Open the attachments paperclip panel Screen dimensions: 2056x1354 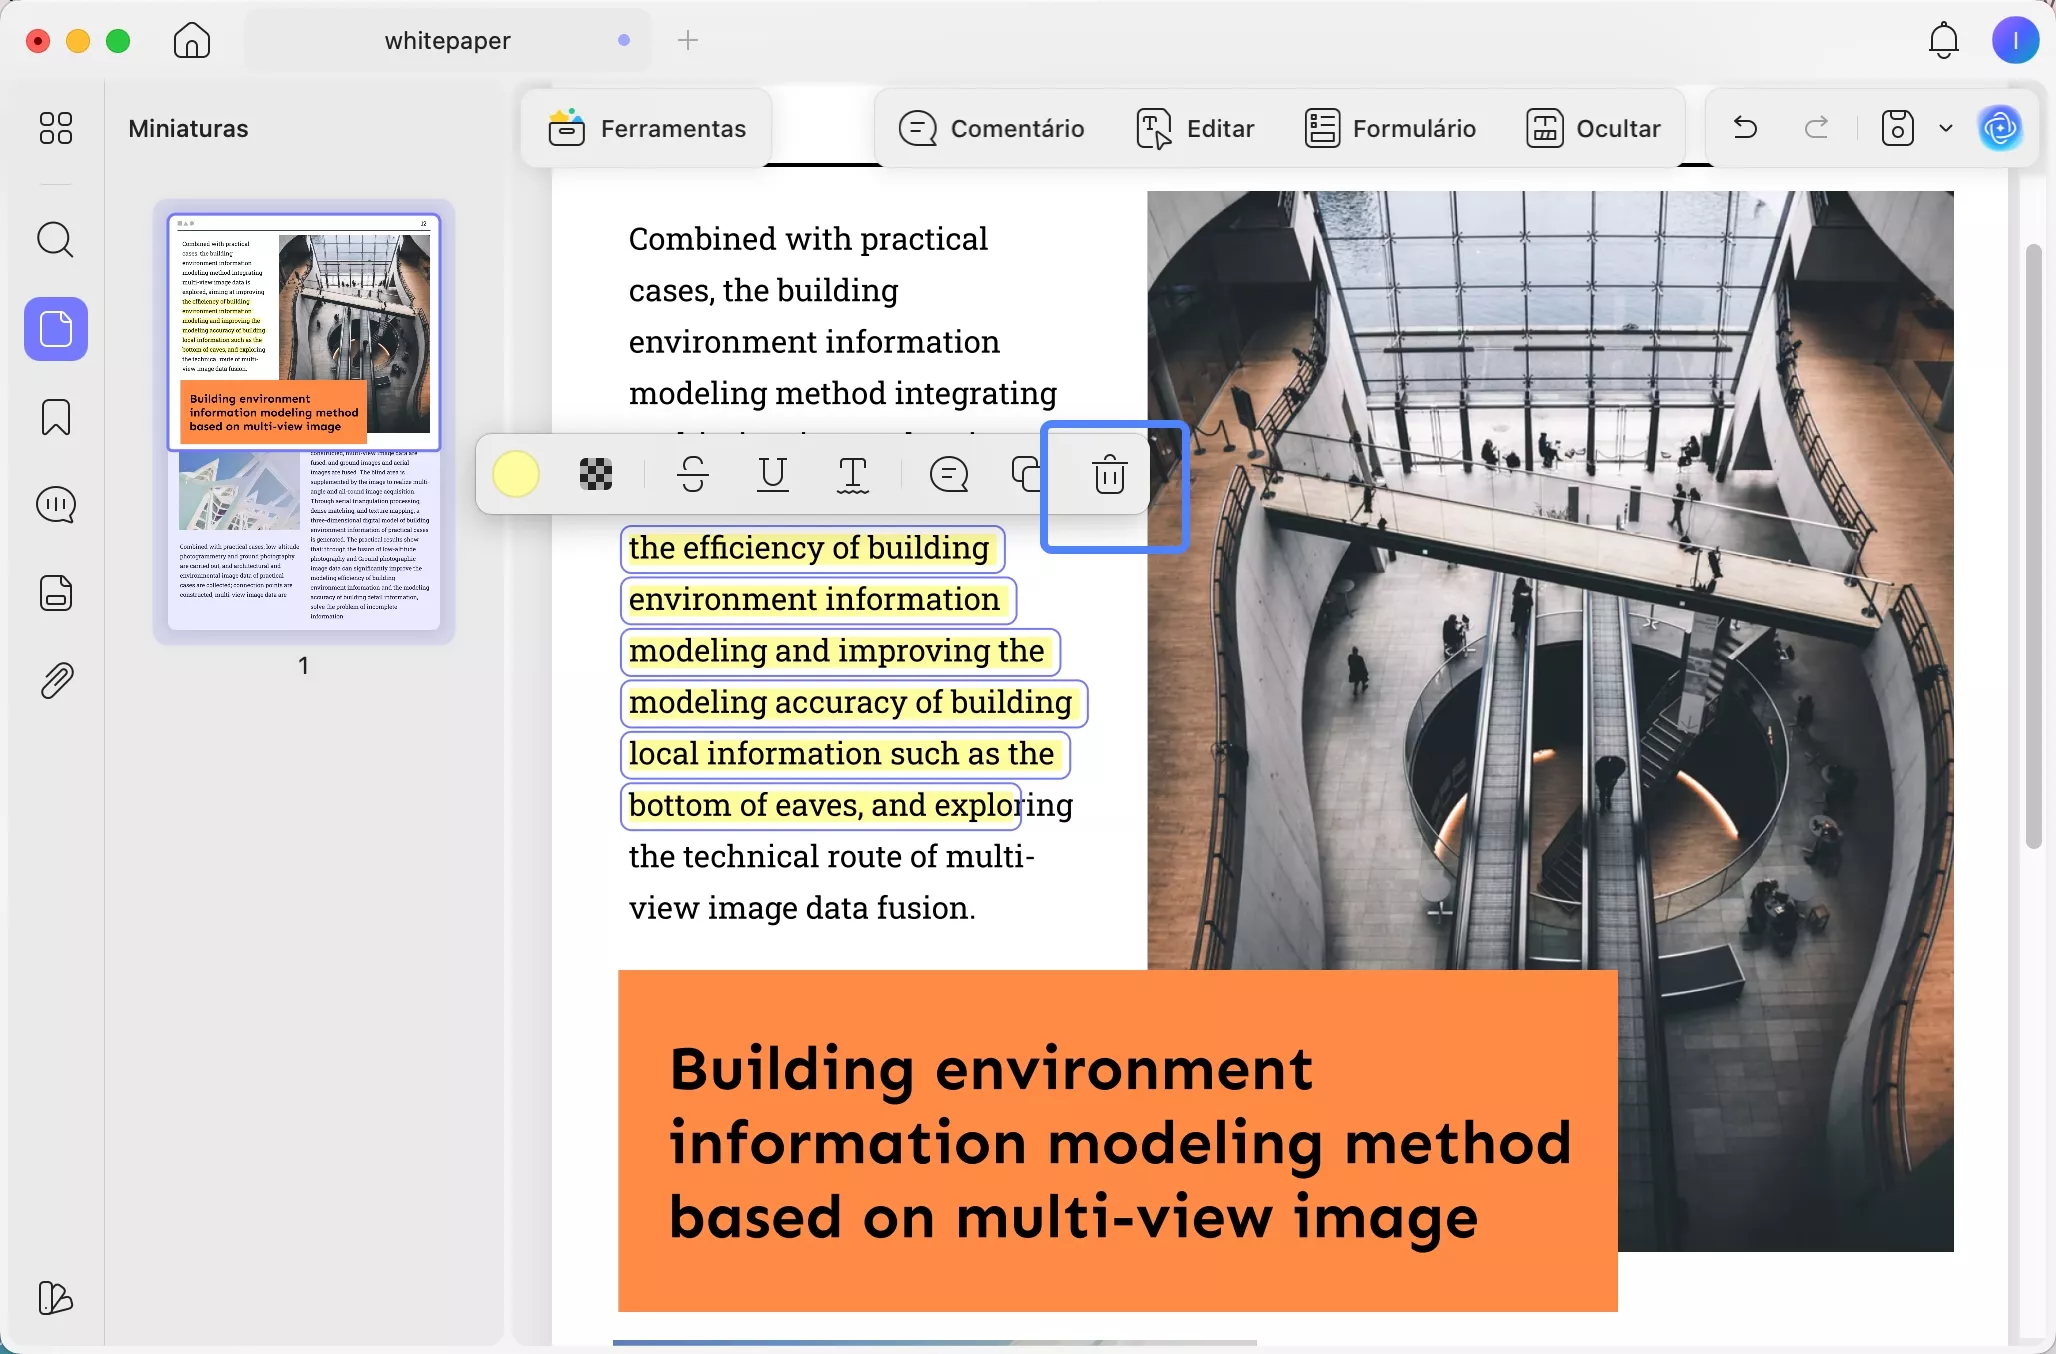55,681
